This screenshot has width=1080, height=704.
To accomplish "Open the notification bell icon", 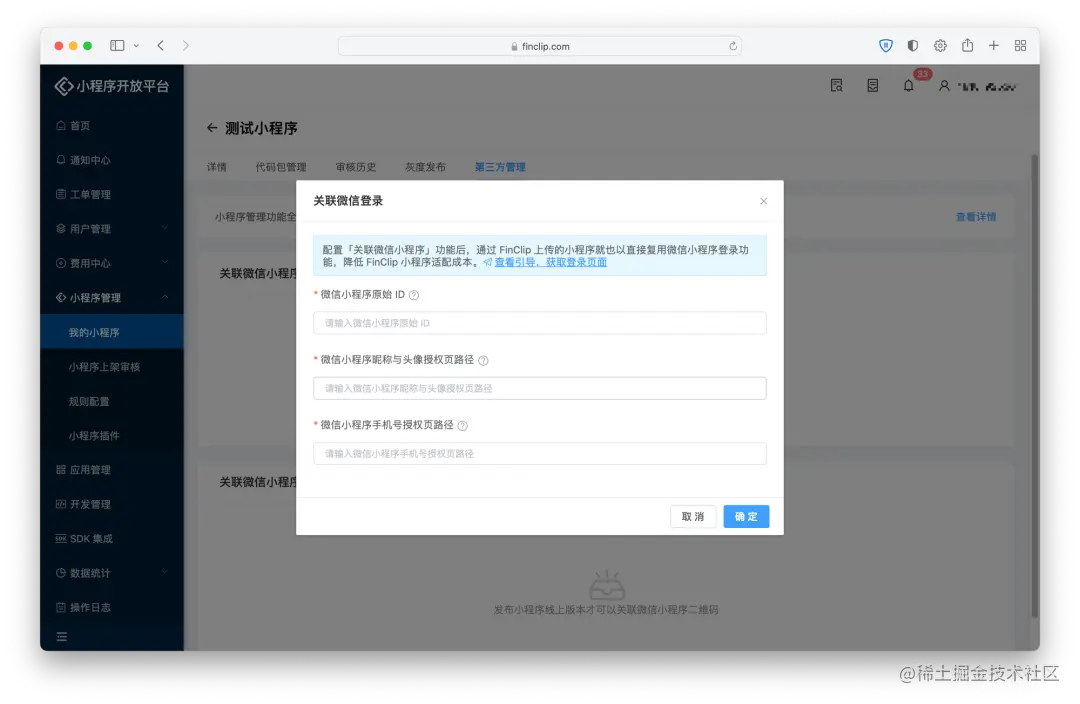I will tap(908, 86).
